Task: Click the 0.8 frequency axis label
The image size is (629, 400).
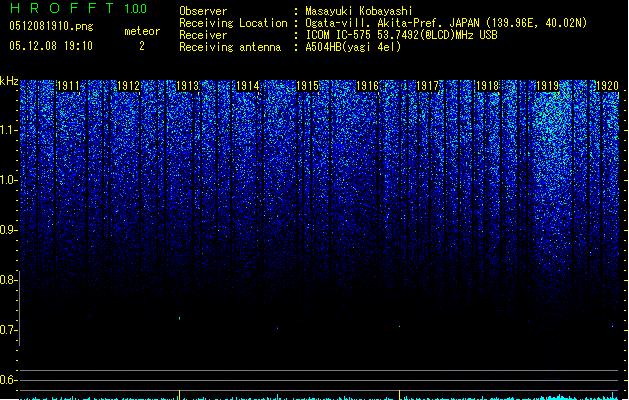Action: click(x=8, y=280)
